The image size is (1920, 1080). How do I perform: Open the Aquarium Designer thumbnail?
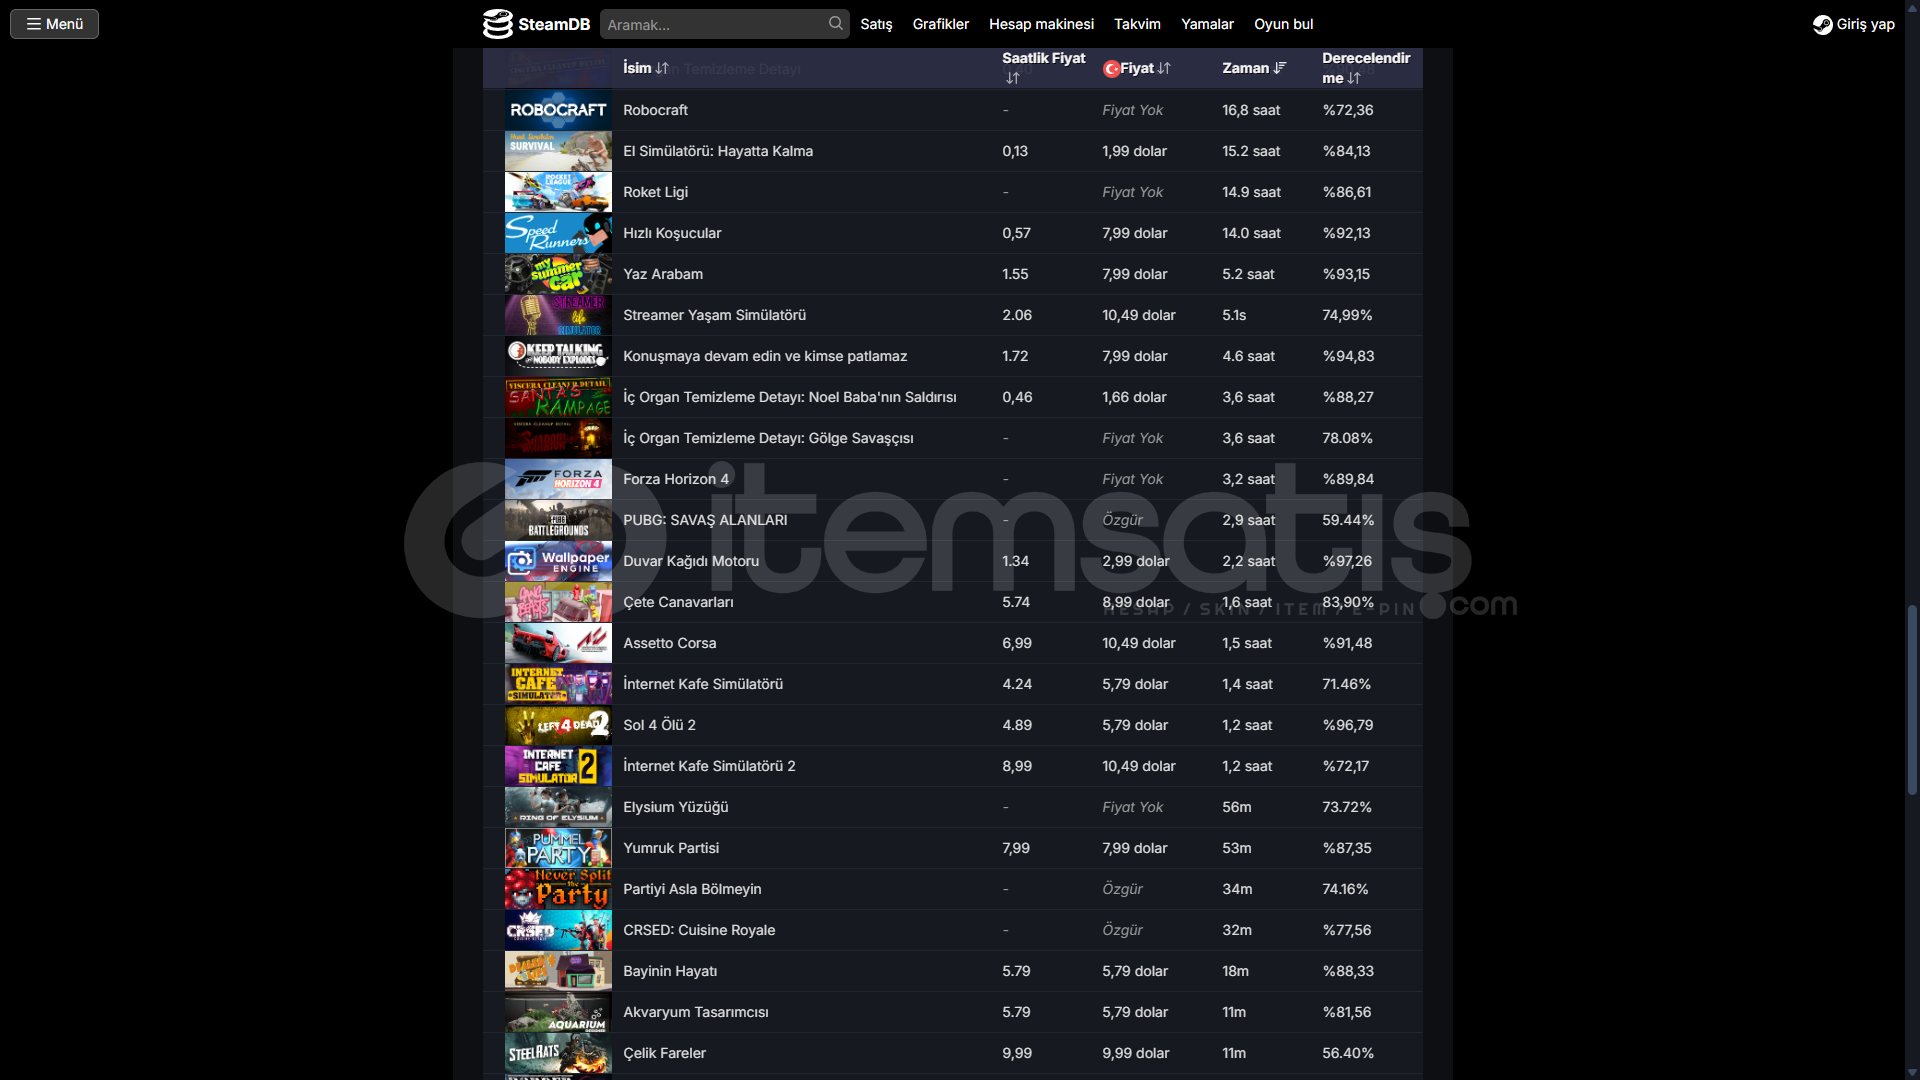pos(558,1012)
